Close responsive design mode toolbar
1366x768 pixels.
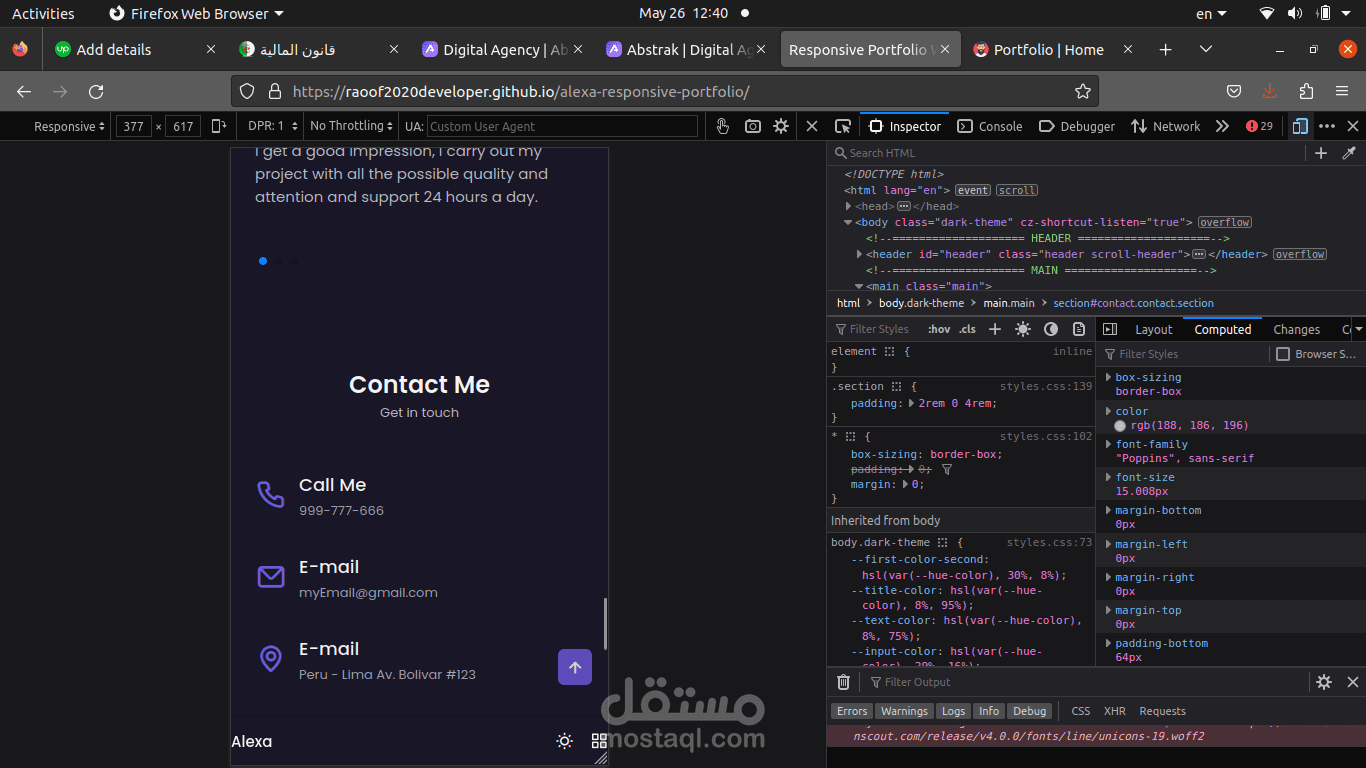[x=812, y=126]
